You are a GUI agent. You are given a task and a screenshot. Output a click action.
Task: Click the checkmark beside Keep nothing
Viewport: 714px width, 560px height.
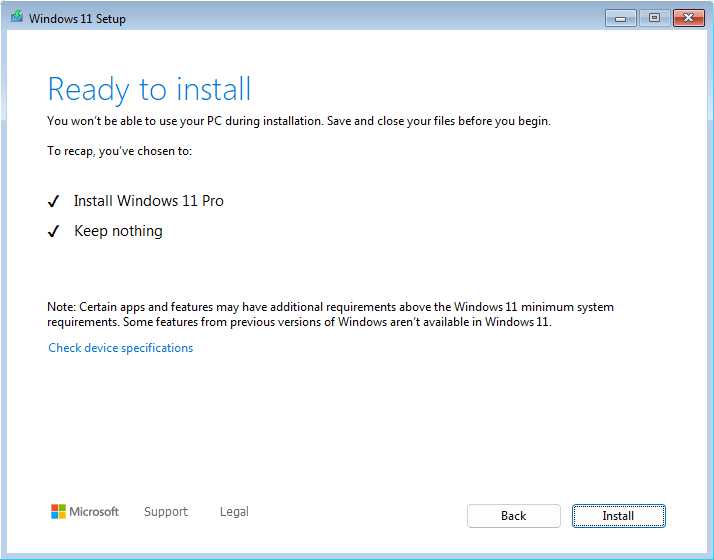coord(54,231)
